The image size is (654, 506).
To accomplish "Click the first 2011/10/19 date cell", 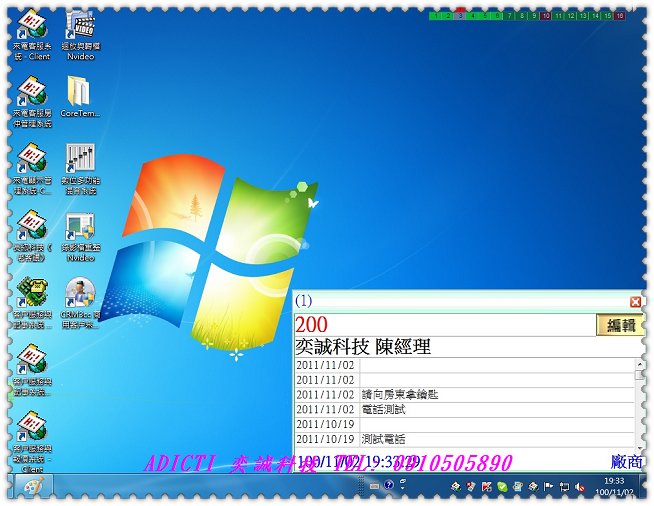I will pyautogui.click(x=326, y=424).
